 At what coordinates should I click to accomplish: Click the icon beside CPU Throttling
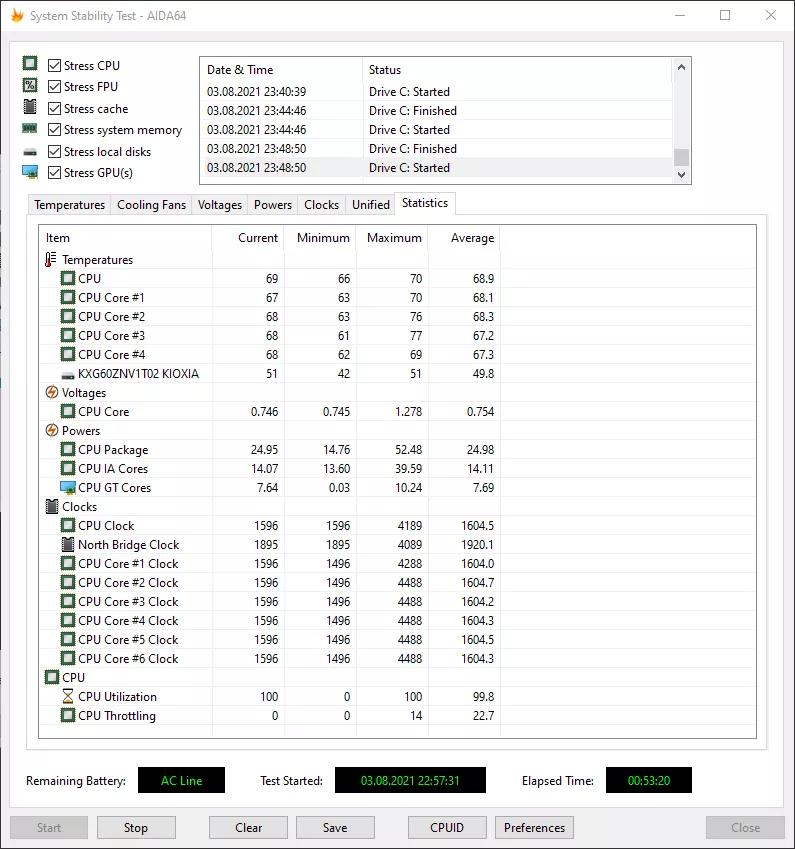click(x=68, y=715)
